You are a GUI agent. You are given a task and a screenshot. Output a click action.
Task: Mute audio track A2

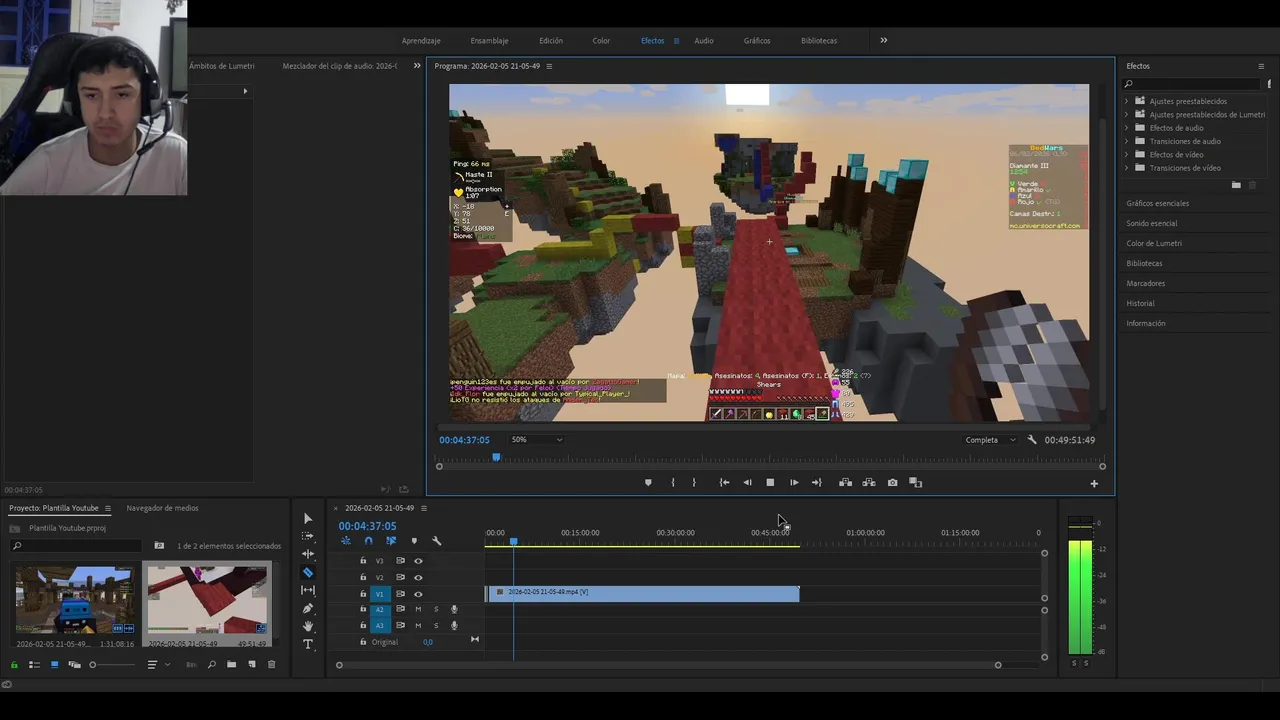pos(418,609)
